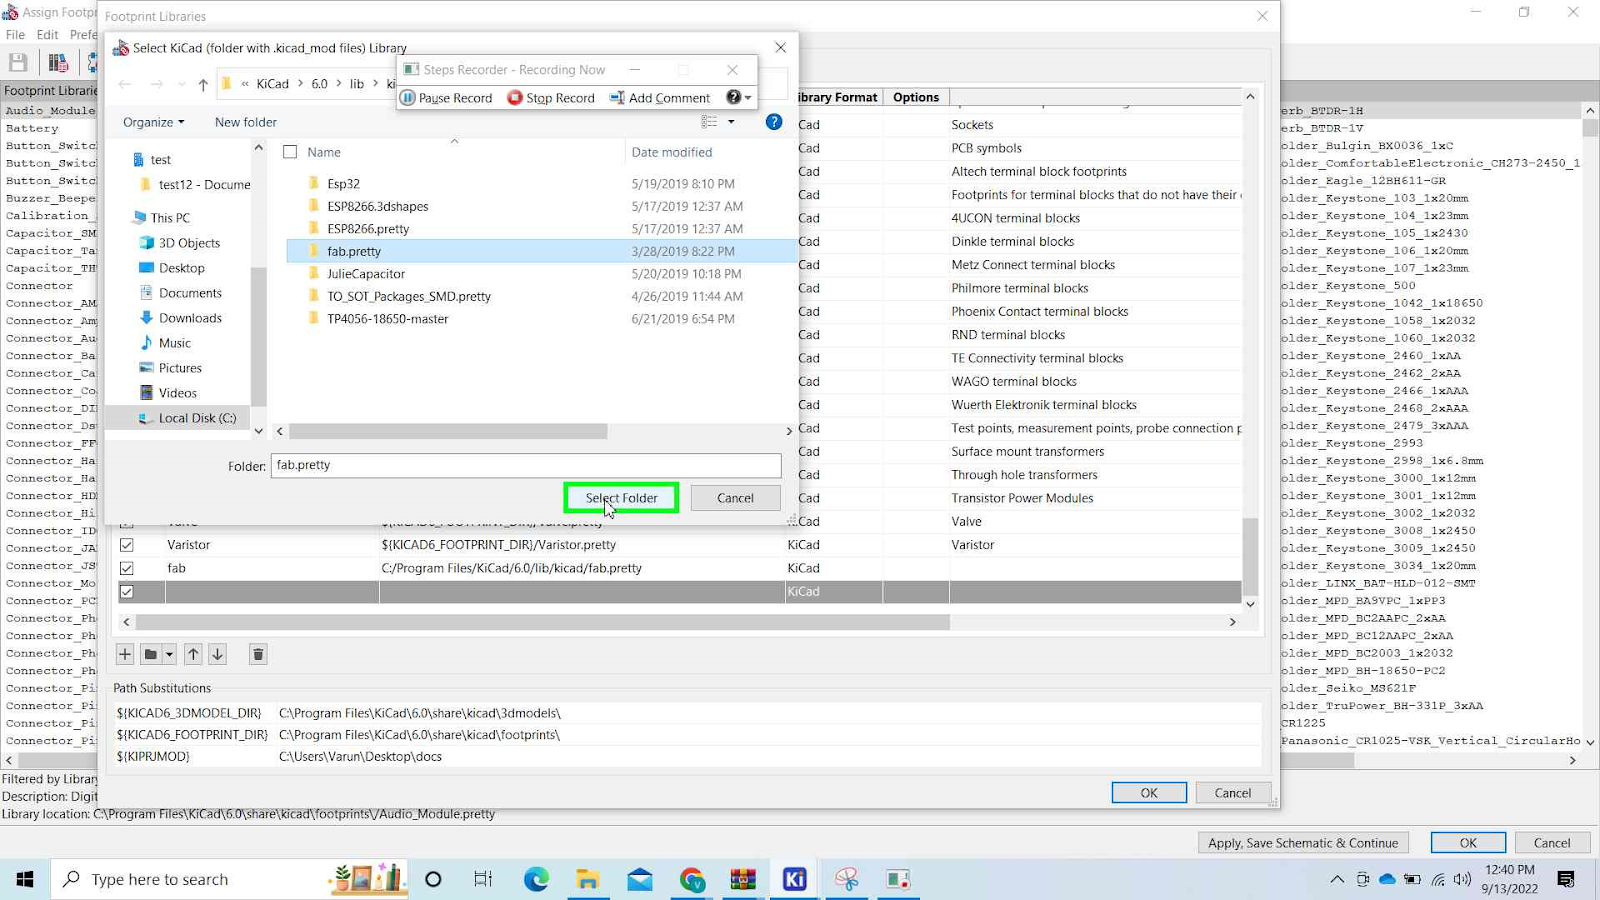This screenshot has width=1600, height=900.
Task: Open File Explorer from taskbar
Action: click(588, 879)
